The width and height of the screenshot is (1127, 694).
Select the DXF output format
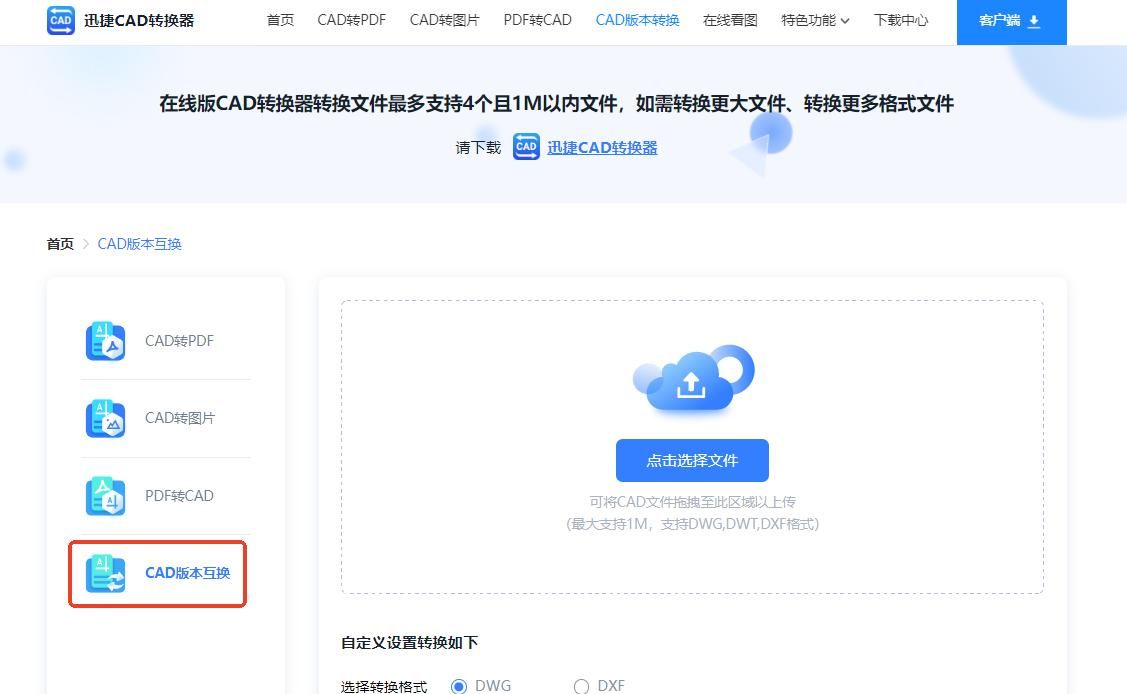point(581,686)
